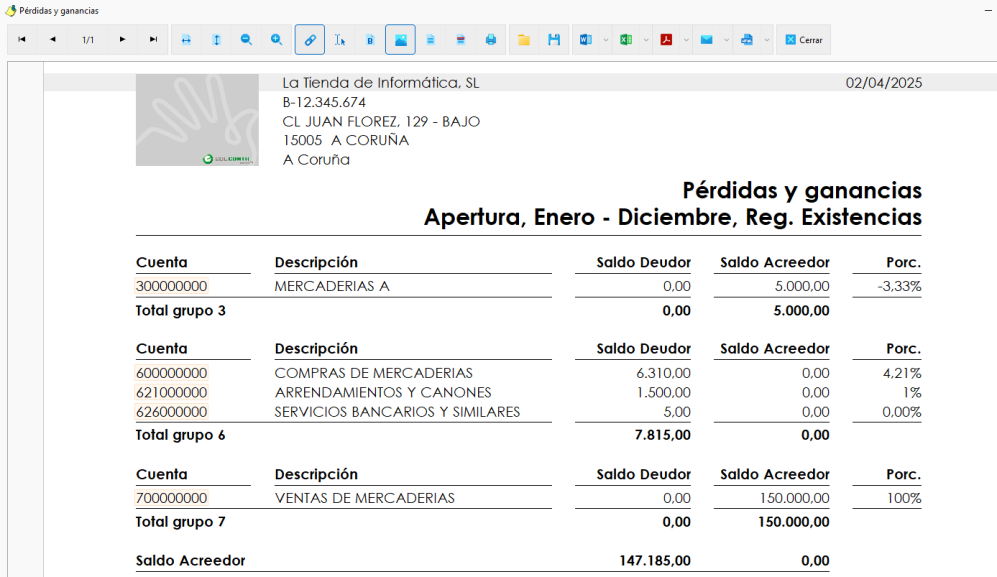The image size is (997, 577).
Task: Expand the Word export dropdown arrow
Action: pyautogui.click(x=605, y=39)
